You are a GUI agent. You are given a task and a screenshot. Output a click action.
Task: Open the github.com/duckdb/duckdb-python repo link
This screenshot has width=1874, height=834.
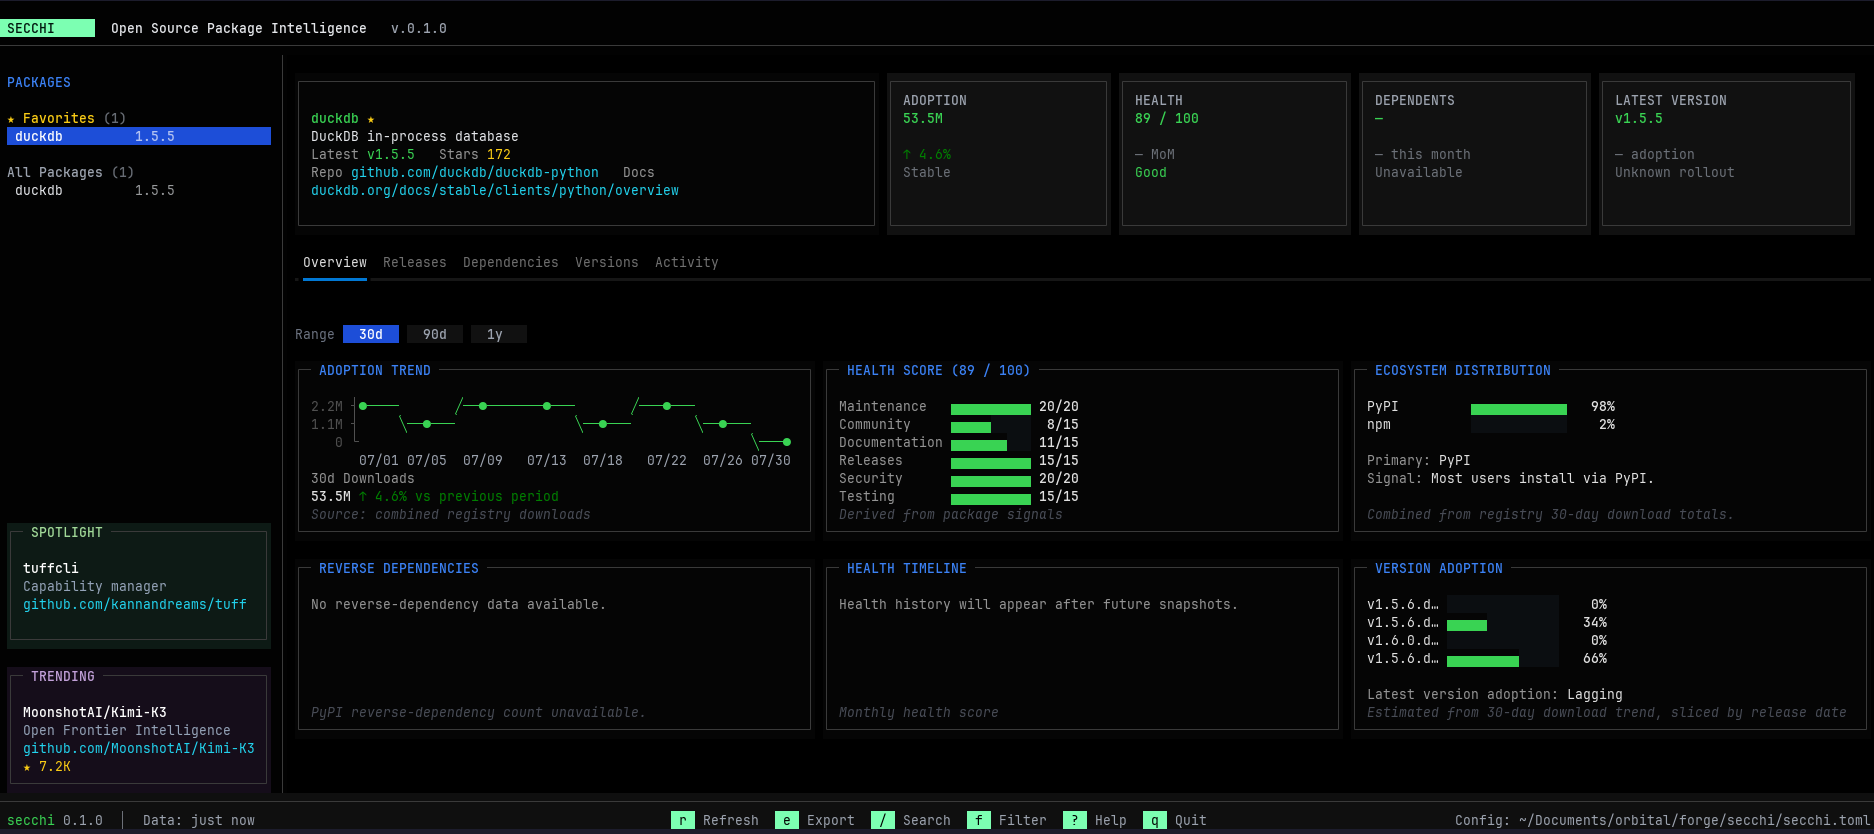pos(475,172)
